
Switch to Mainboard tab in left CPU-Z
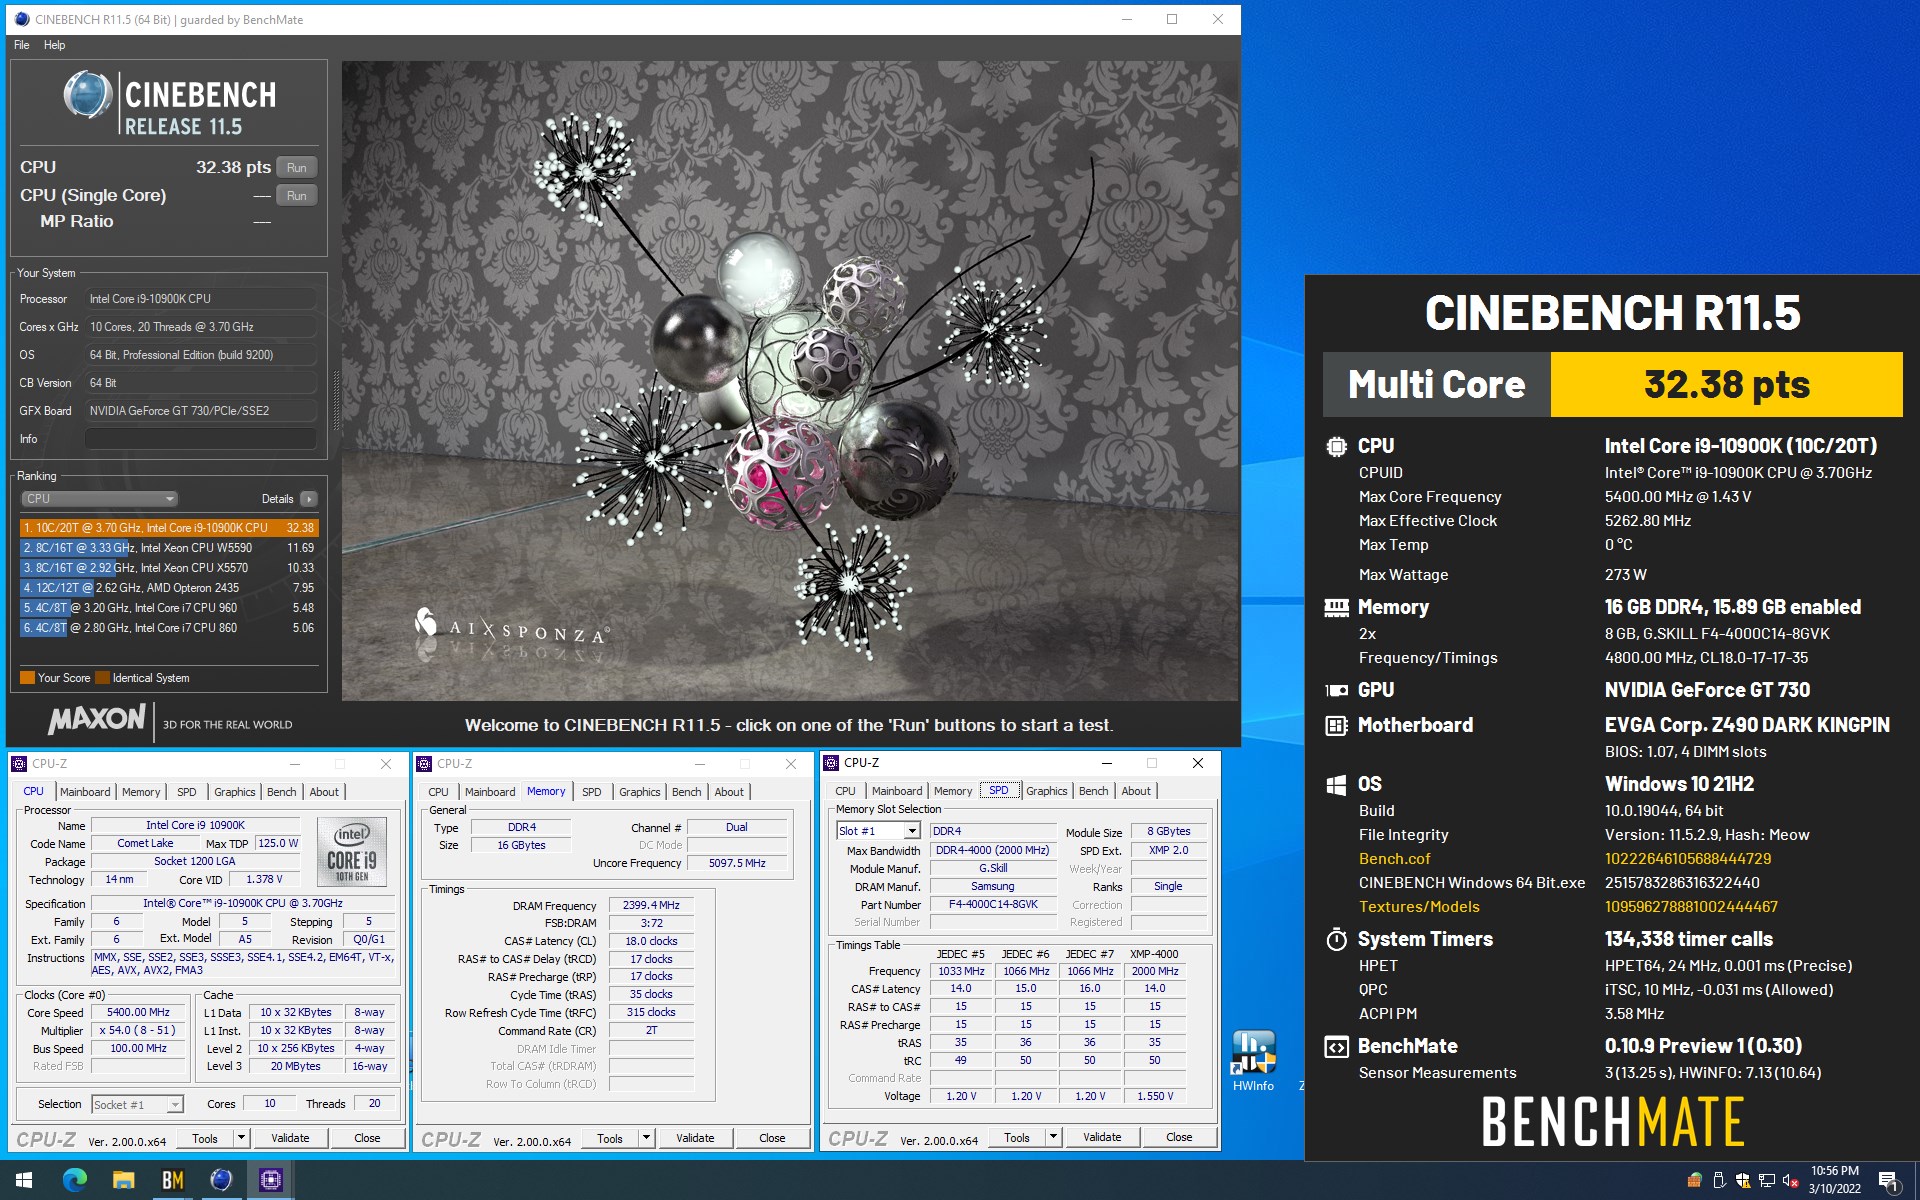pyautogui.click(x=85, y=792)
